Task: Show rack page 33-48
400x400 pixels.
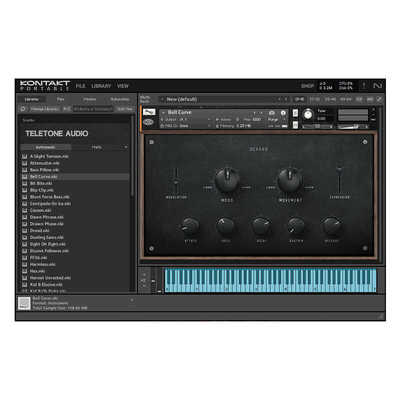Action: coord(330,99)
